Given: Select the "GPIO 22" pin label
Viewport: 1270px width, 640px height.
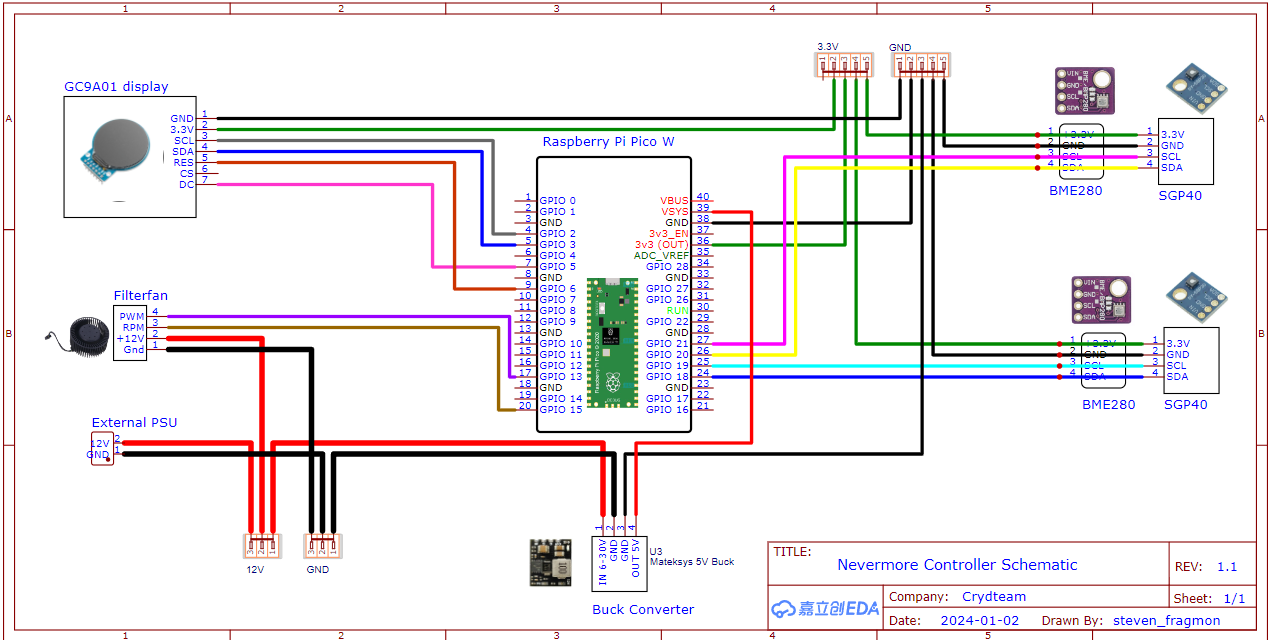Looking at the screenshot, I should click(x=668, y=322).
